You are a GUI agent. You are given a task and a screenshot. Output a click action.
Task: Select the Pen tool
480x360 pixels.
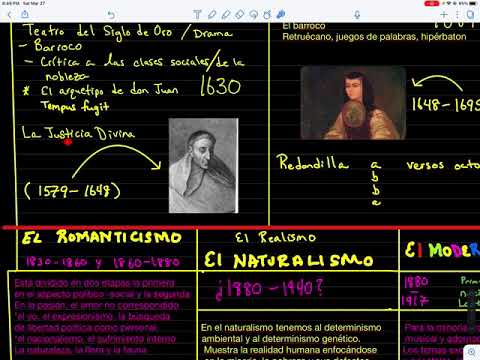(212, 15)
